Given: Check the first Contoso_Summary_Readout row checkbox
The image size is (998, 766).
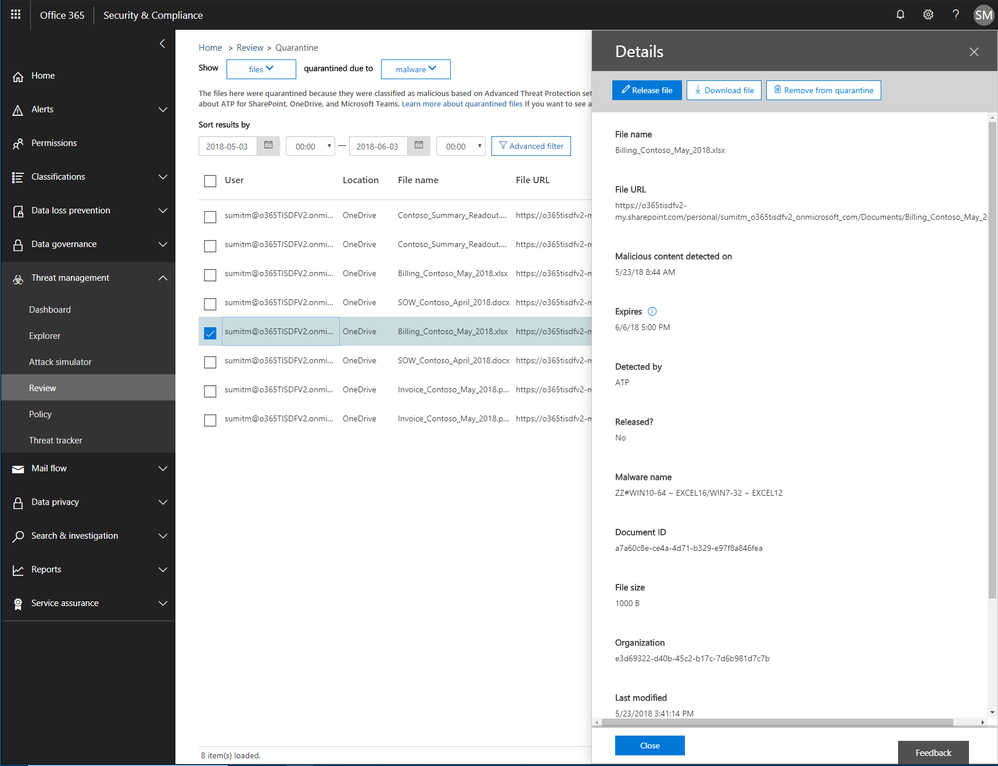Looking at the screenshot, I should point(210,216).
